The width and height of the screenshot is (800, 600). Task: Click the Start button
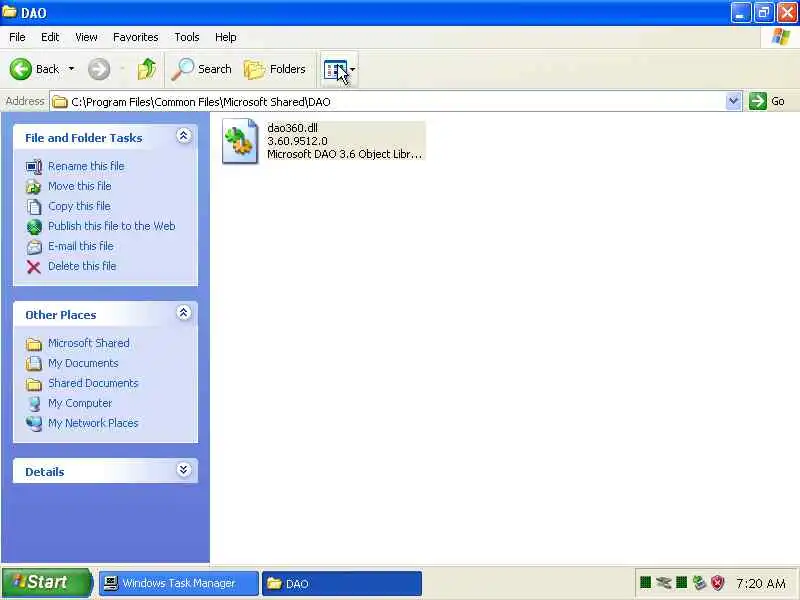[x=46, y=582]
